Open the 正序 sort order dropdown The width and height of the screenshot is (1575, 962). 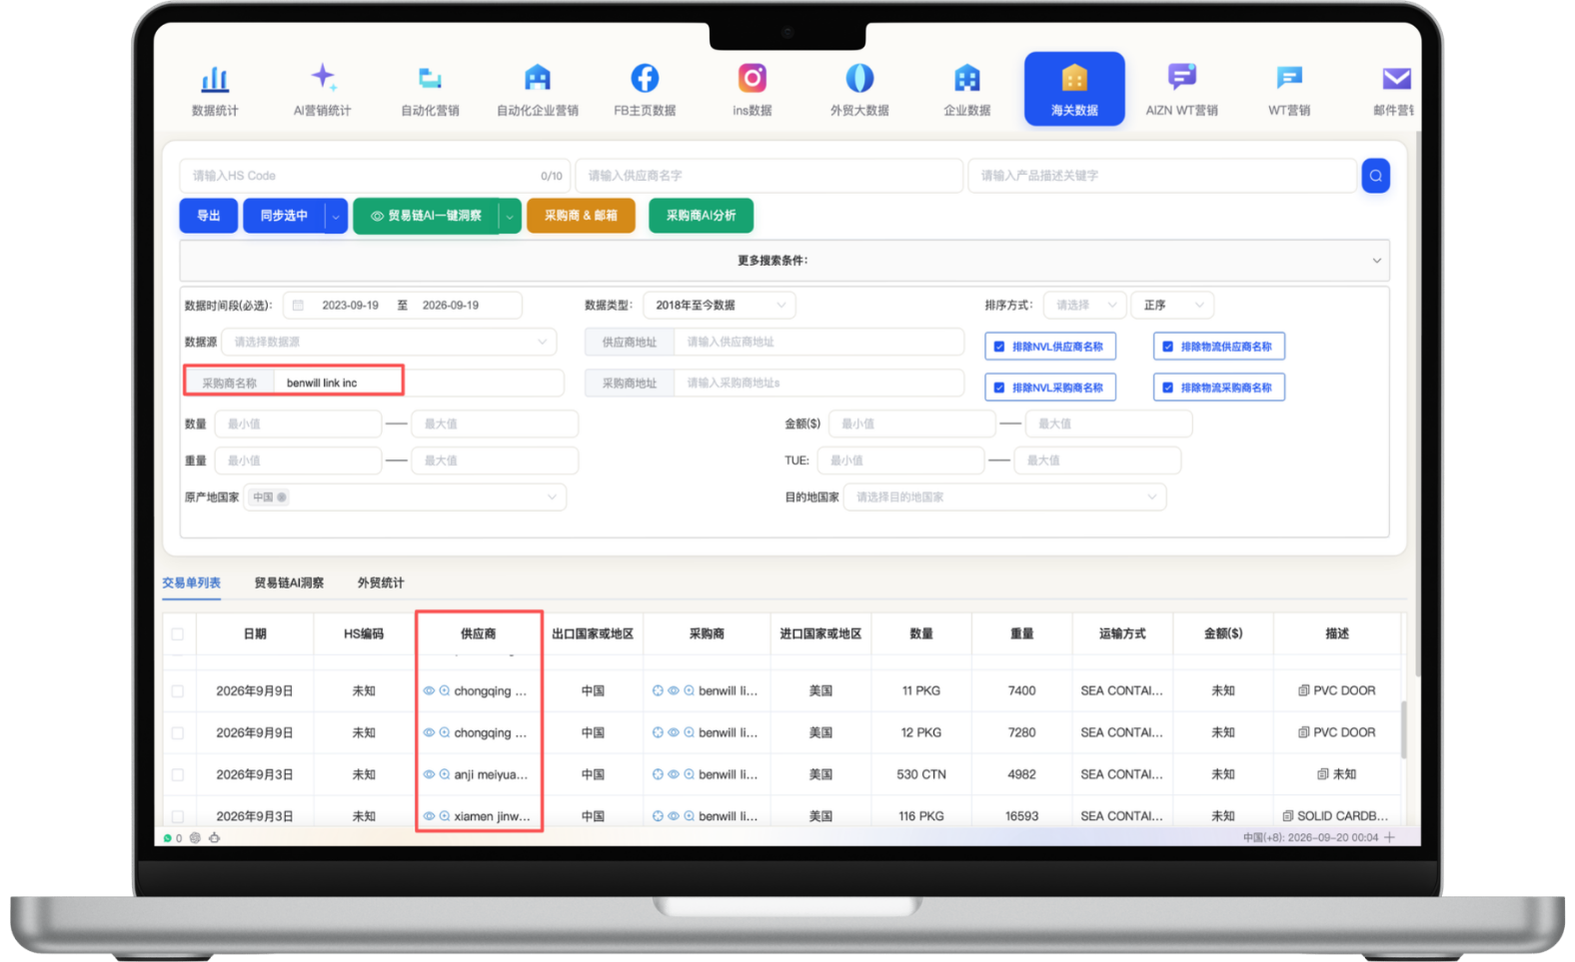[x=1173, y=305]
